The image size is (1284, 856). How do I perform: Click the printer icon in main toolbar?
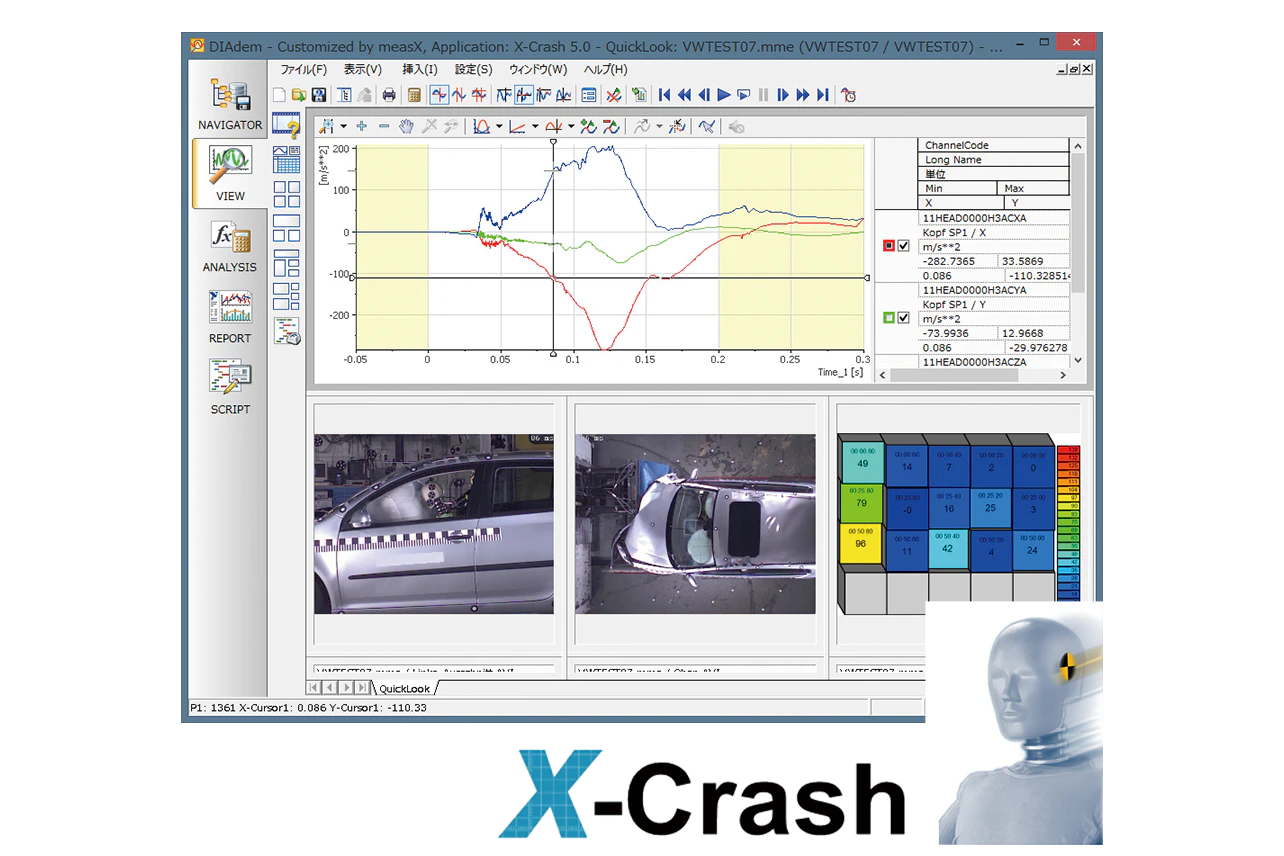[389, 95]
